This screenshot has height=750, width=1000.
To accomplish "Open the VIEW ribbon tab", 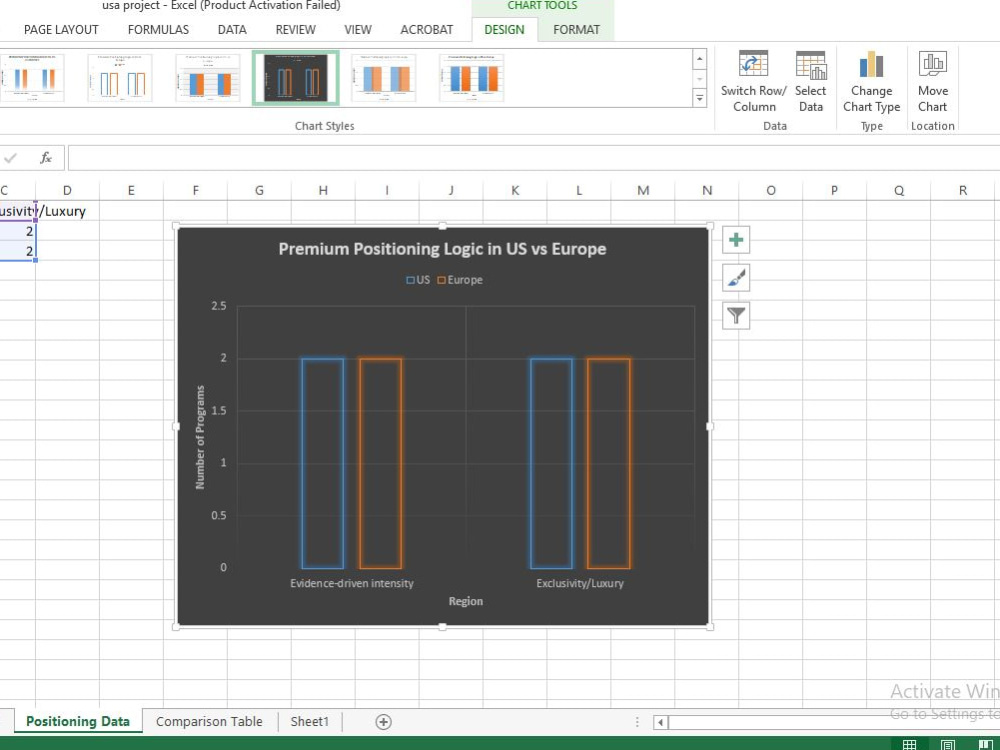I will [x=358, y=29].
